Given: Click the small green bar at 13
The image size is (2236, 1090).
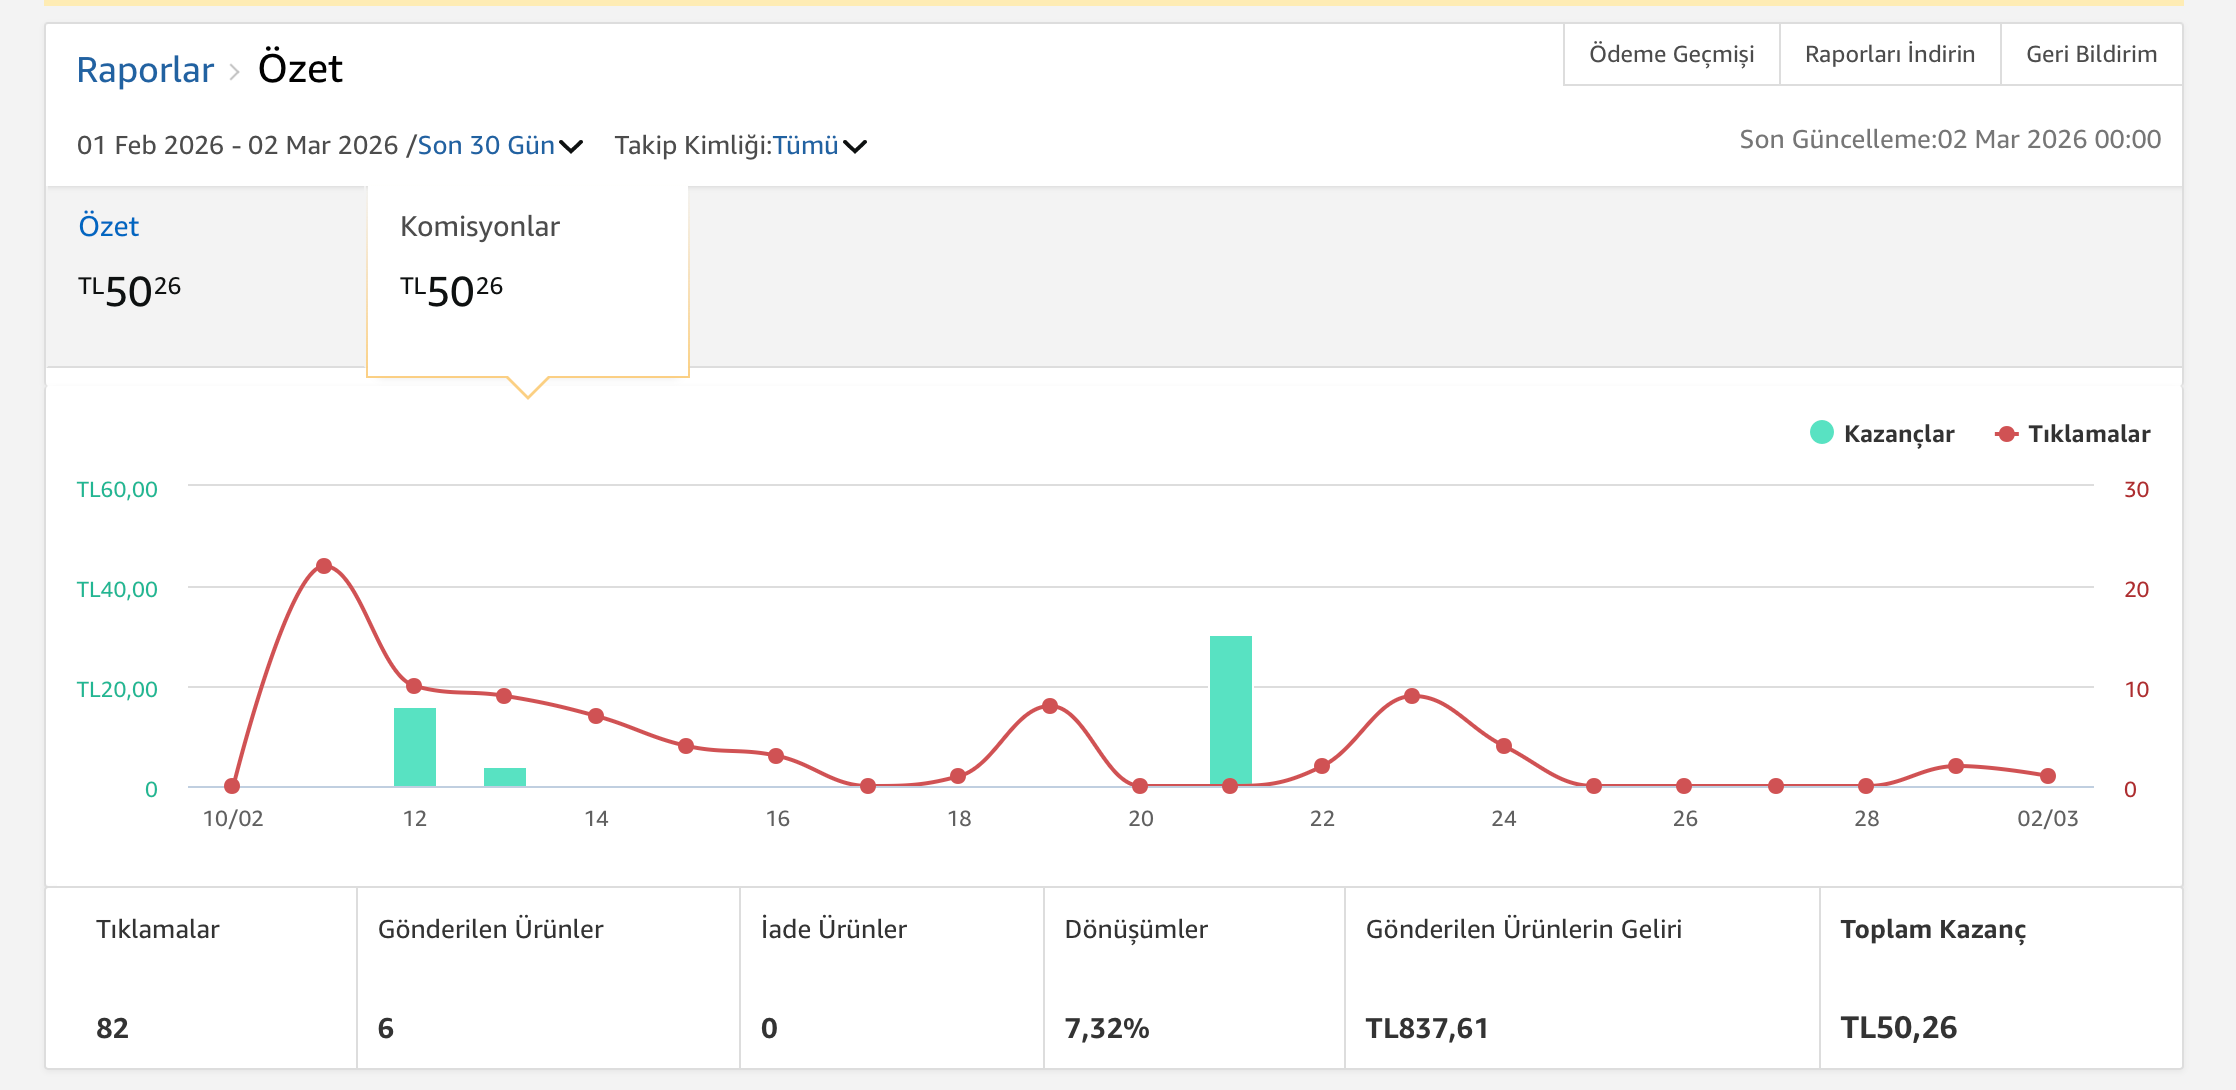Looking at the screenshot, I should (505, 777).
